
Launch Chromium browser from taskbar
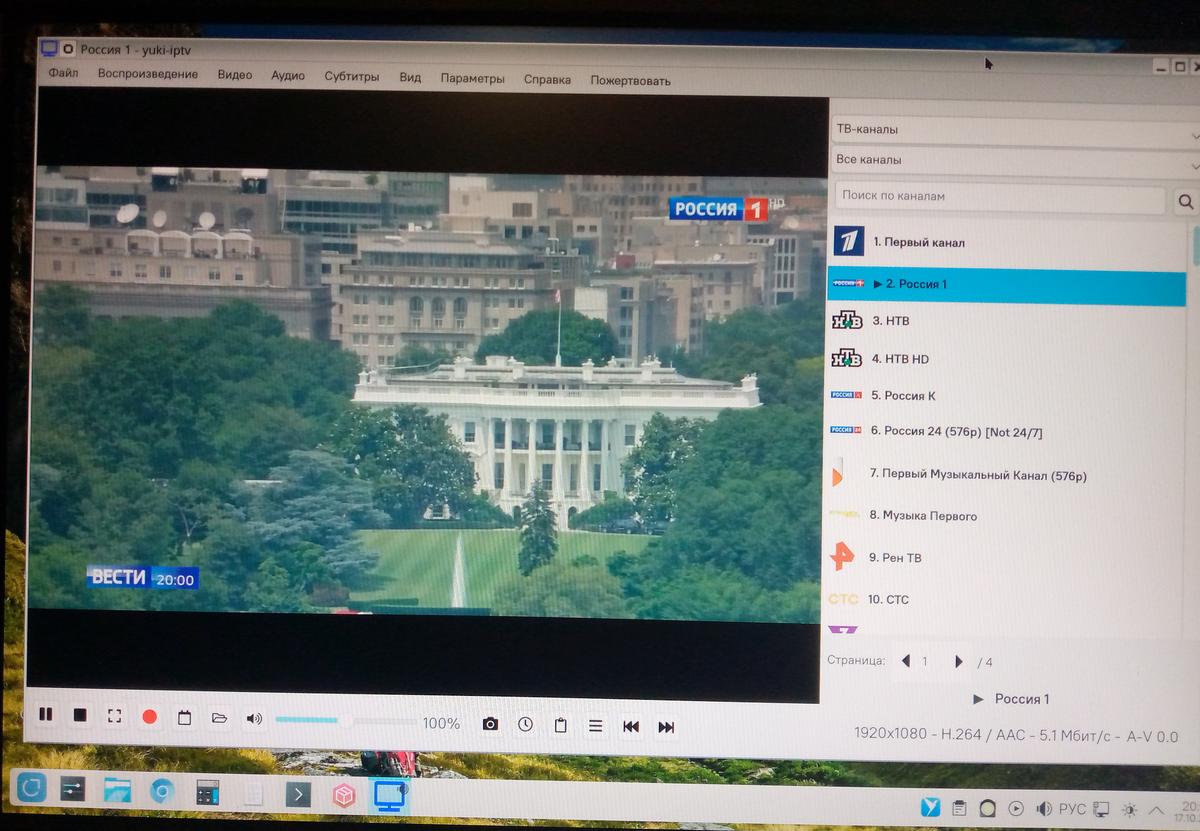pos(162,792)
